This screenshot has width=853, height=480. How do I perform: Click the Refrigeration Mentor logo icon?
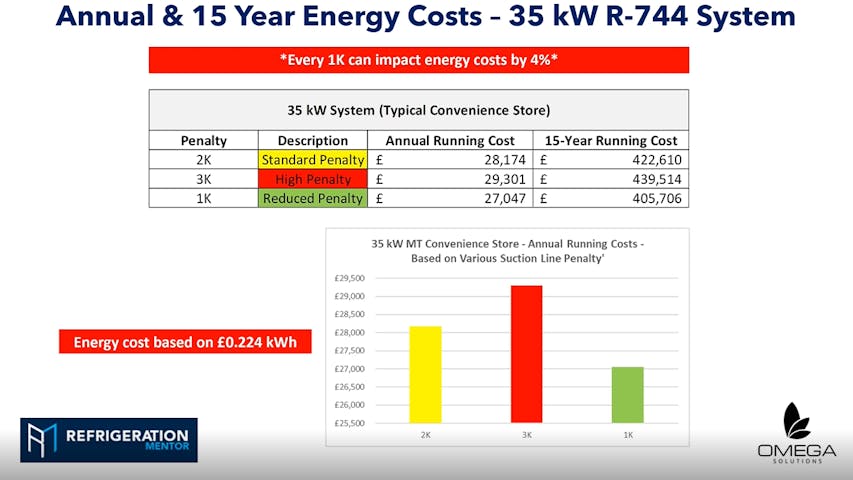pyautogui.click(x=42, y=440)
